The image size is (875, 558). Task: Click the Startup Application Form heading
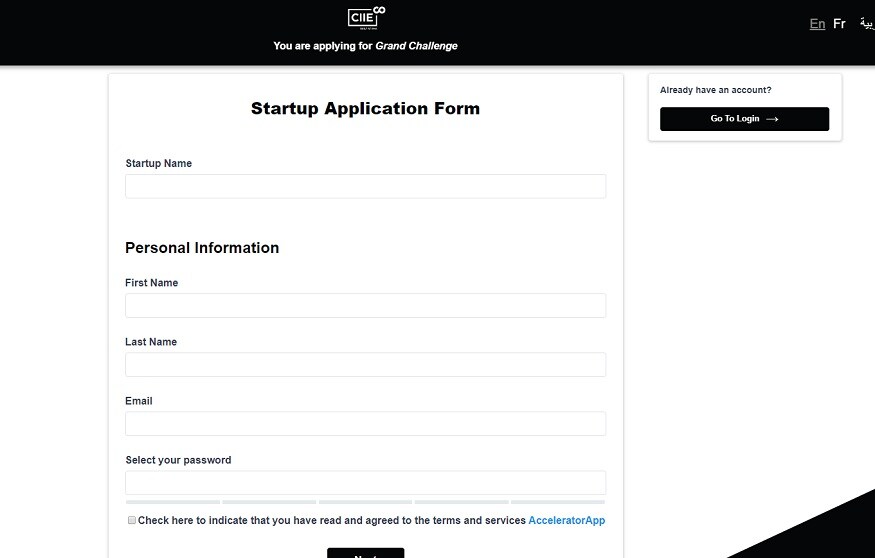366,108
